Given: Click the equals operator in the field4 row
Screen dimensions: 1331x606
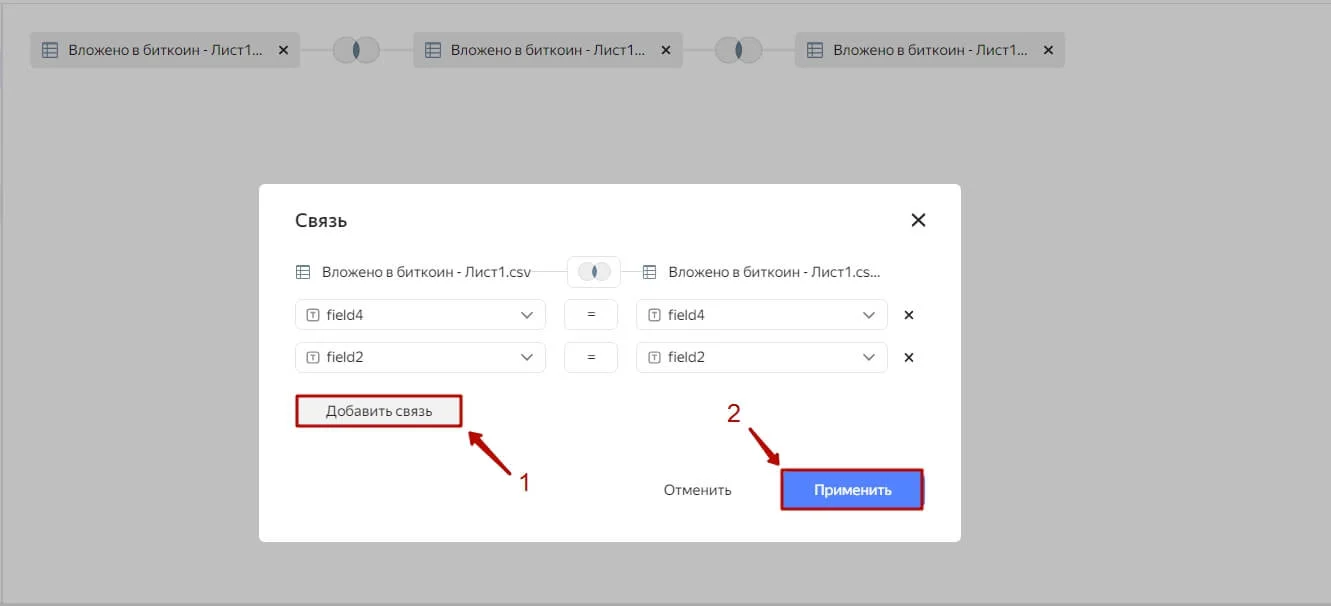Looking at the screenshot, I should pos(591,315).
